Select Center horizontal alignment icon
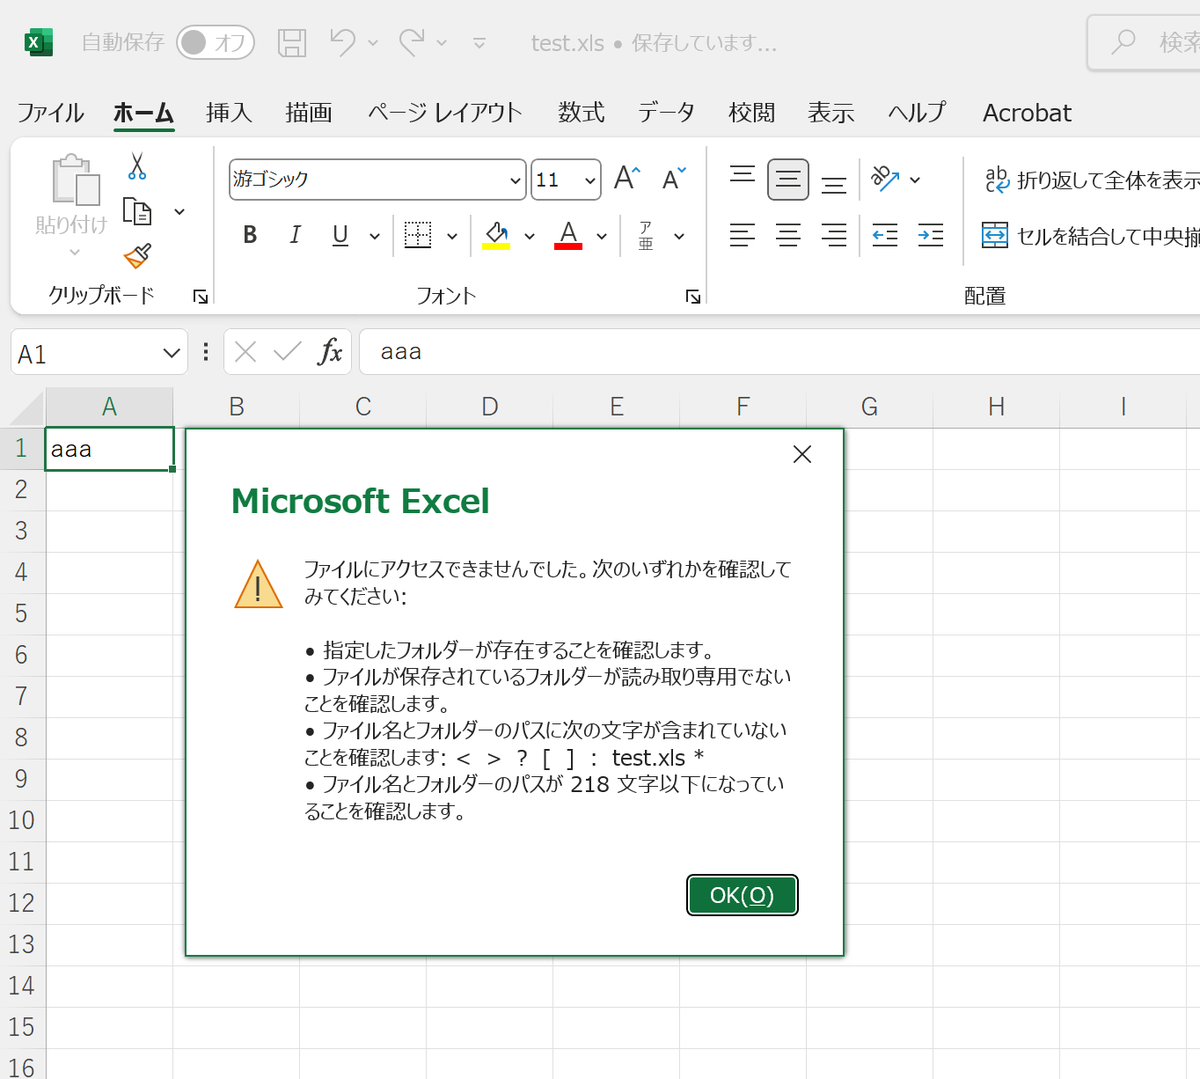1200x1079 pixels. point(788,235)
